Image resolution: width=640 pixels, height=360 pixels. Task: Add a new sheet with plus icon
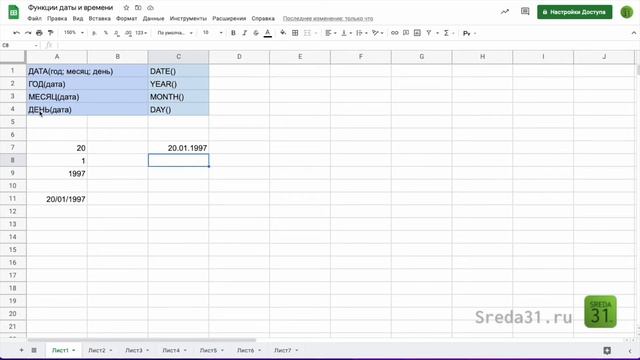click(x=21, y=350)
